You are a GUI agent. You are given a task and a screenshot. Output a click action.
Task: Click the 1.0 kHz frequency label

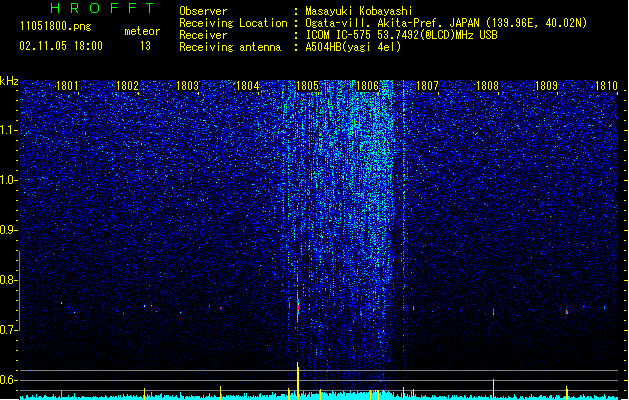[9, 180]
